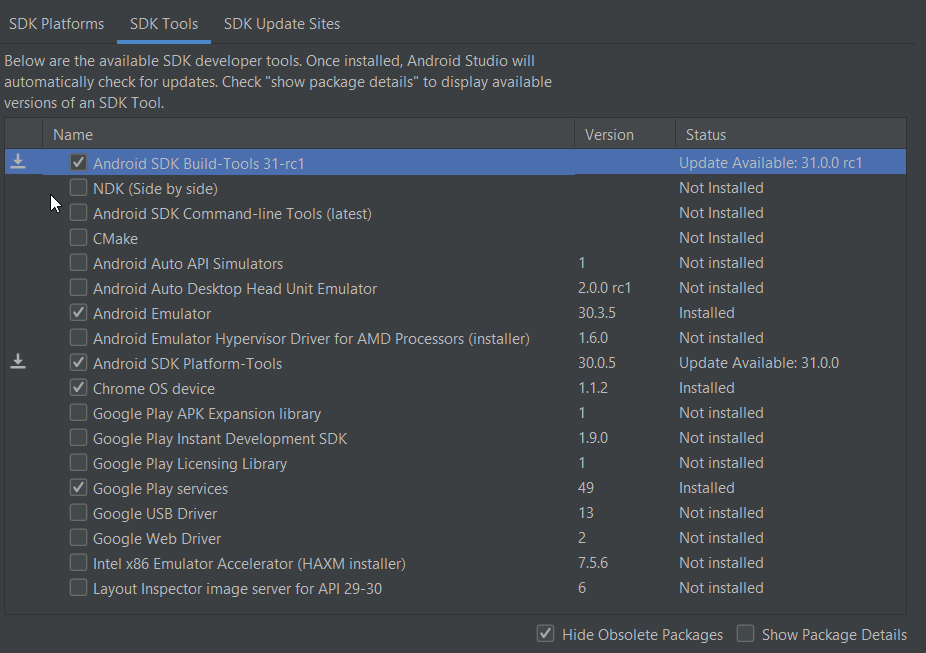This screenshot has width=926, height=653.
Task: Enable Show Package Details checkbox
Action: [x=746, y=633]
